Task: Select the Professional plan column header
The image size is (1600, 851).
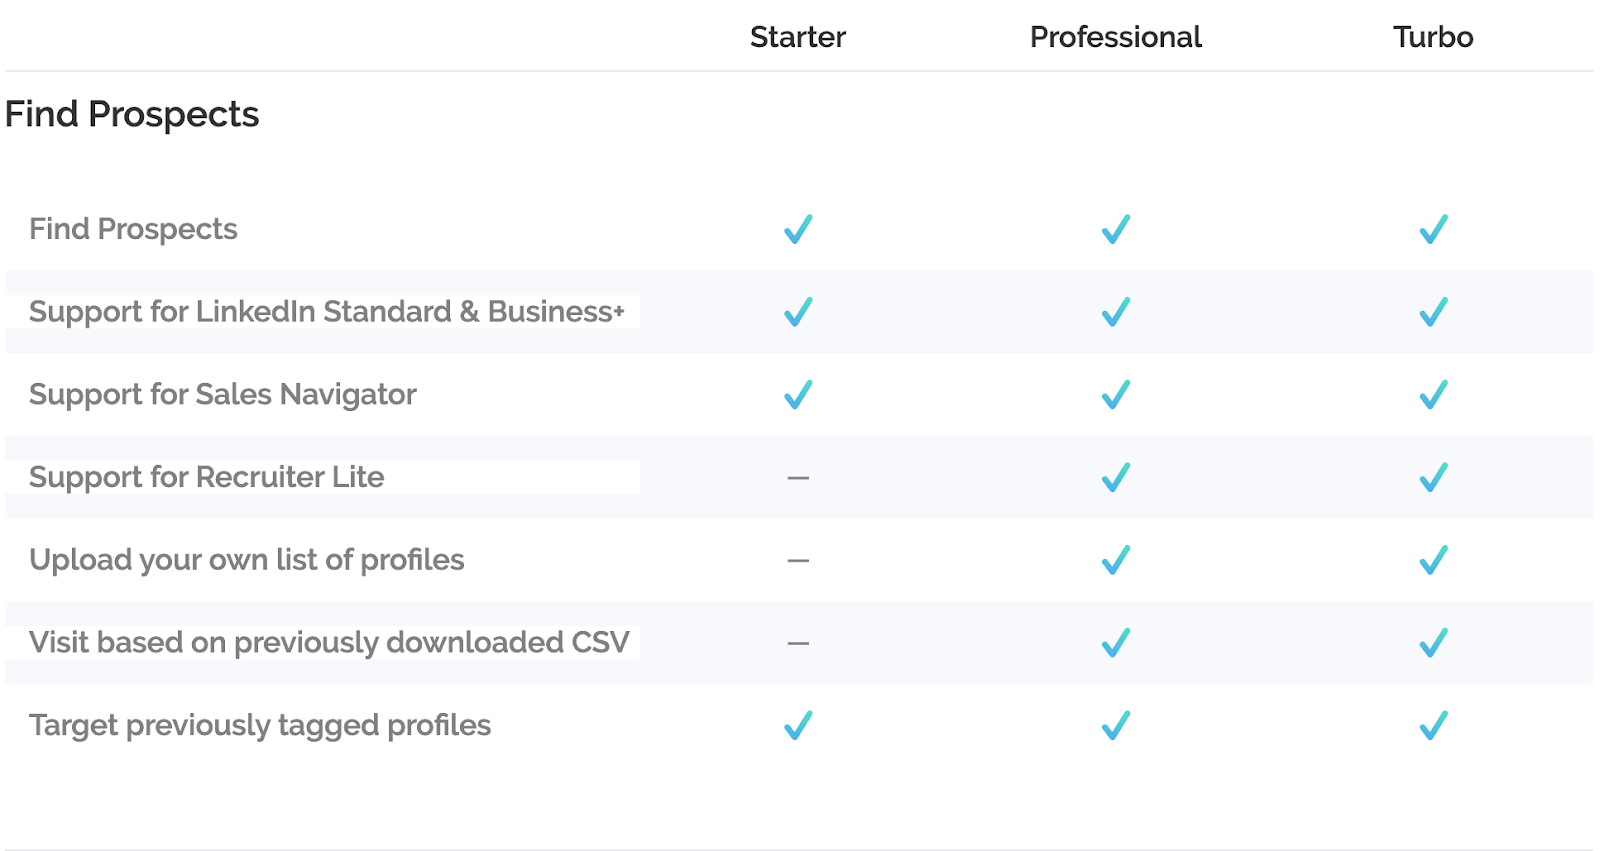Action: (1115, 37)
